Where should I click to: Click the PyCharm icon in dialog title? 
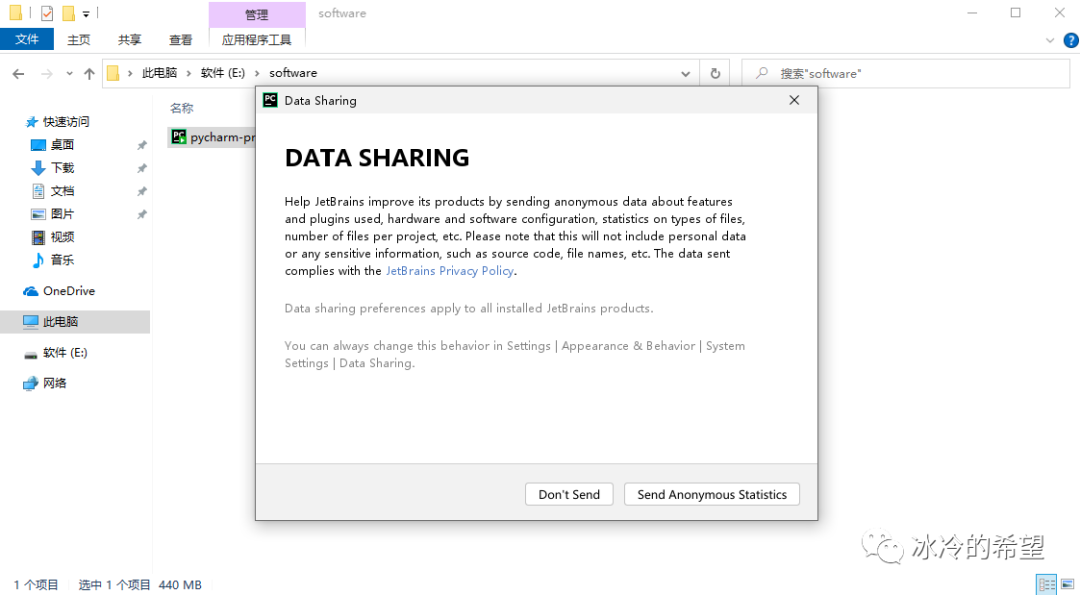(270, 100)
